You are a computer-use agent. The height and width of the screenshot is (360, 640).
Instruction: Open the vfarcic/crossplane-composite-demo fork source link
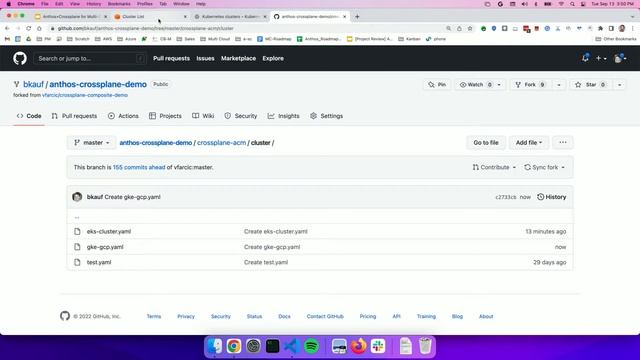[85, 95]
